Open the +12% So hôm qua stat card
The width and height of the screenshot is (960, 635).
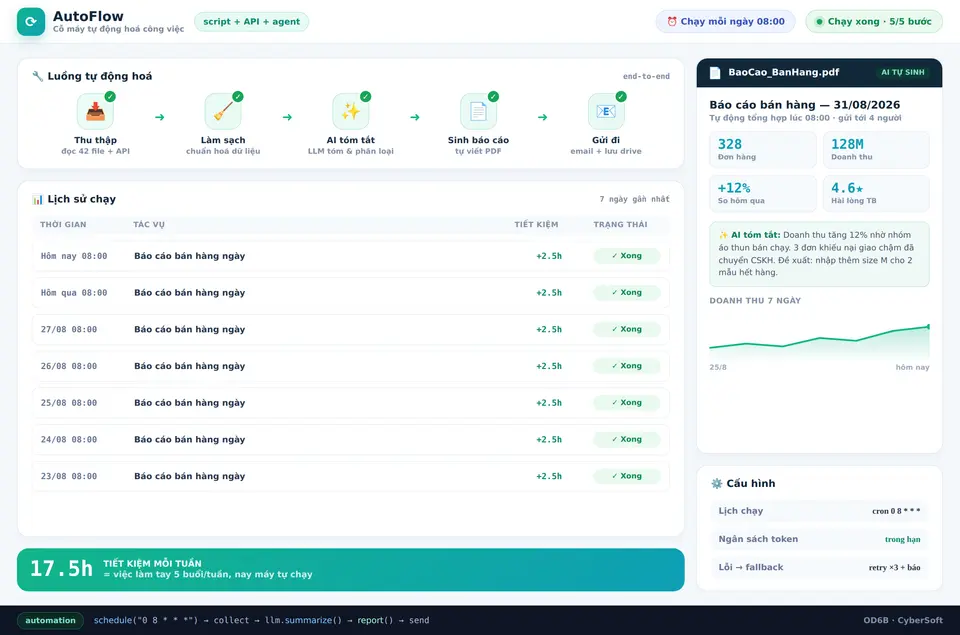tap(763, 194)
